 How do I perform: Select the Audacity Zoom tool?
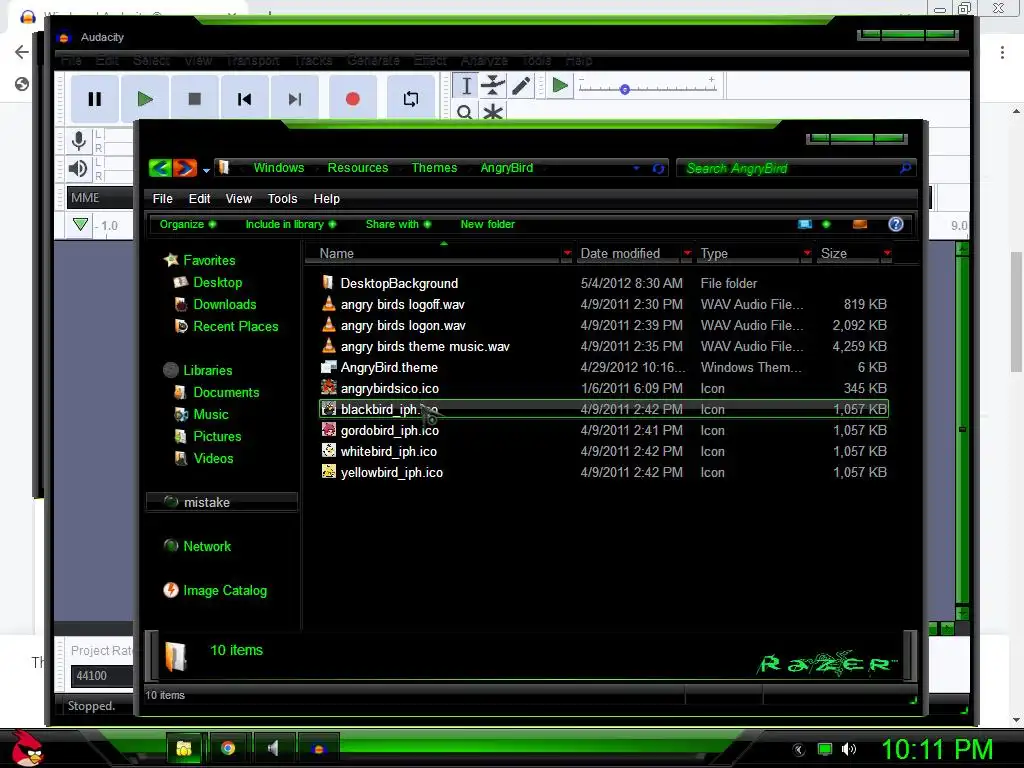[465, 111]
